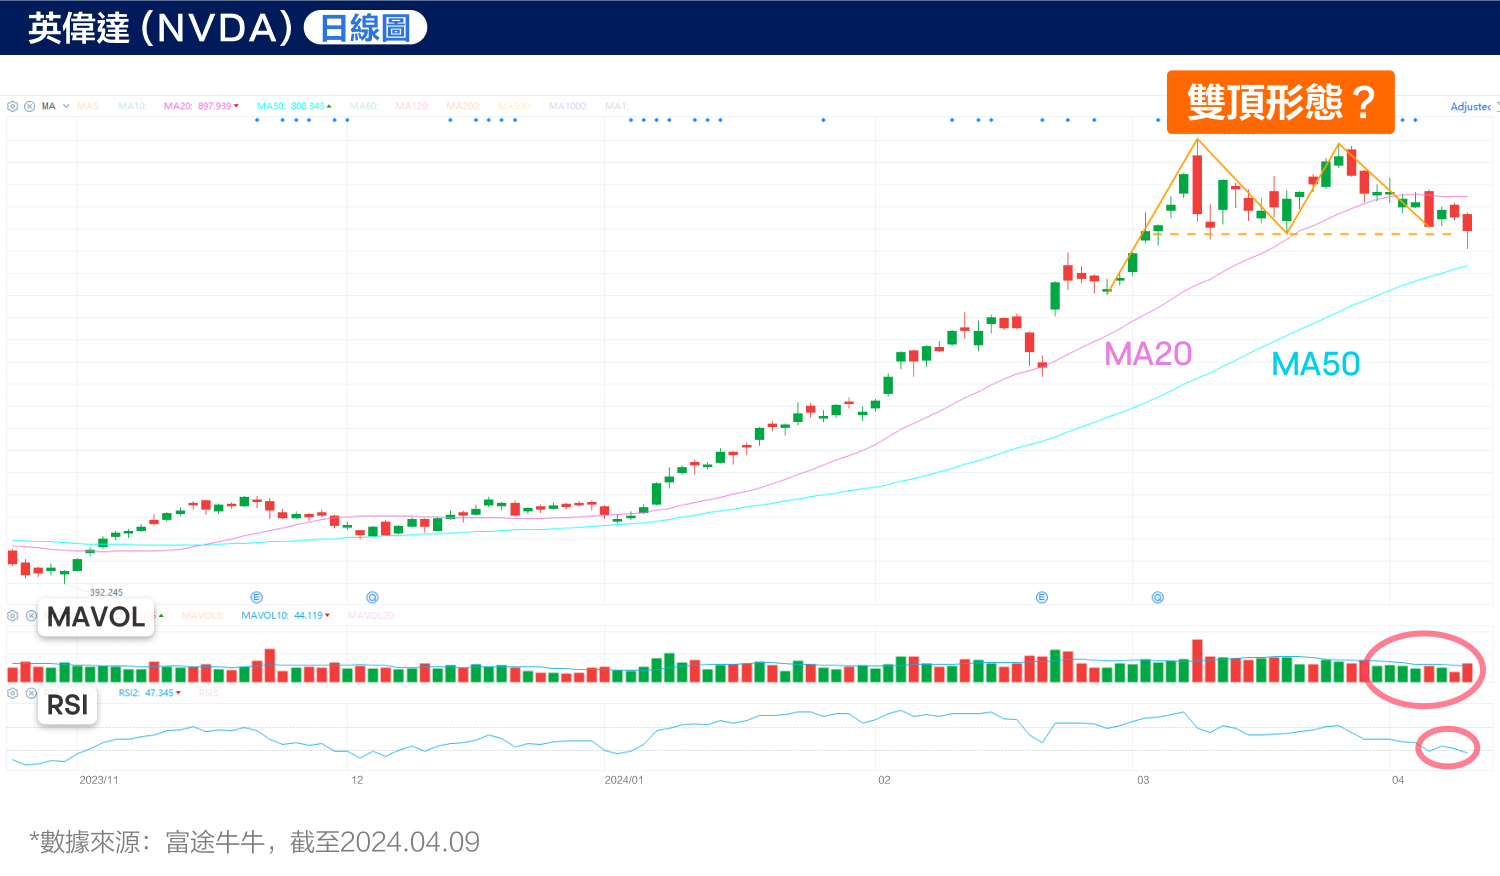Image resolution: width=1500 pixels, height=876 pixels.
Task: Click the 2024/01 date axis label
Action: (625, 781)
